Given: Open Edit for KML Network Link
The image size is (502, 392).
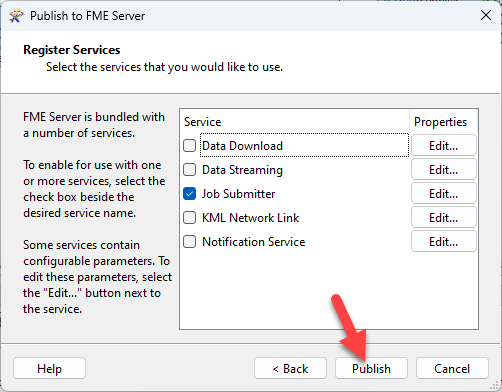Looking at the screenshot, I should [444, 217].
